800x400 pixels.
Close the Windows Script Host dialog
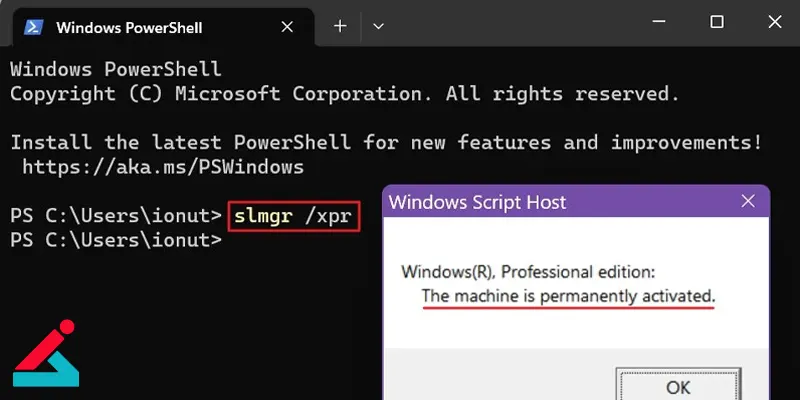pos(748,201)
